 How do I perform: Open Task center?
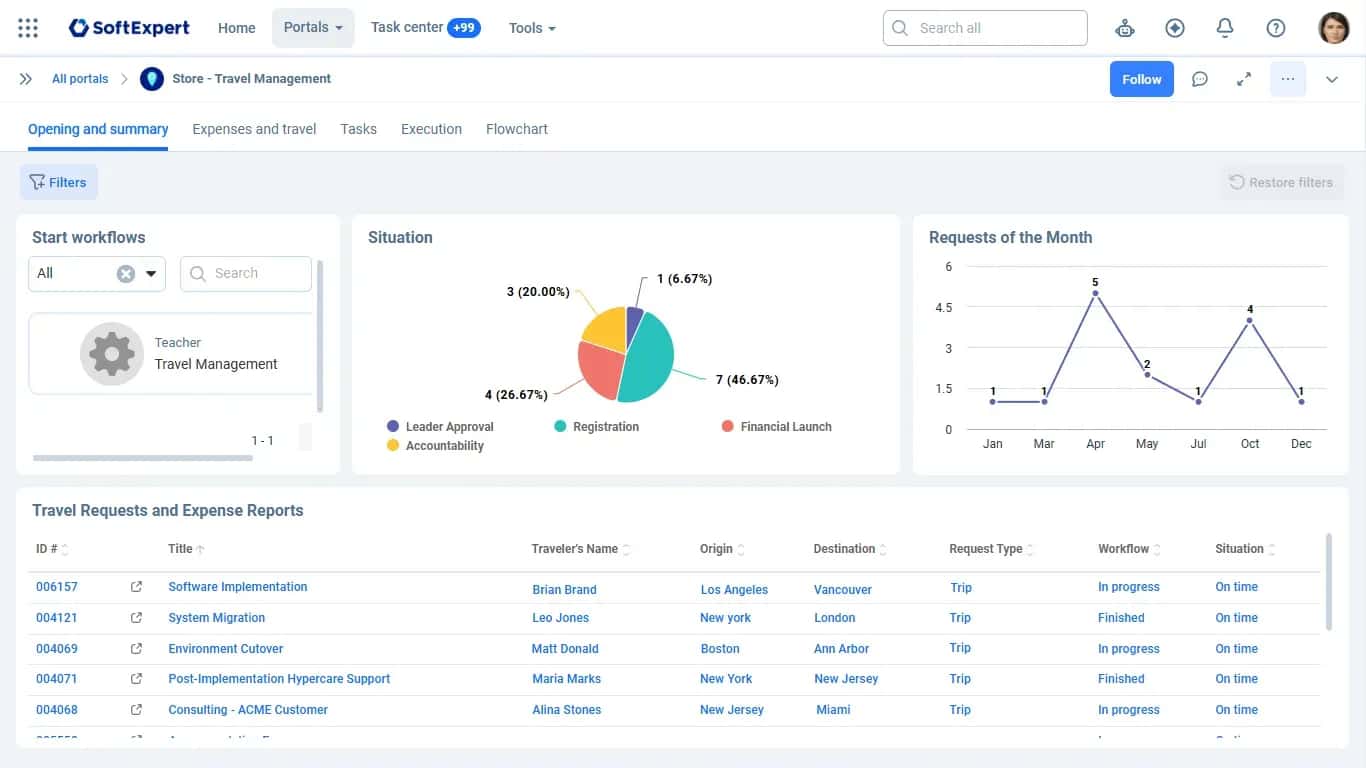coord(425,28)
